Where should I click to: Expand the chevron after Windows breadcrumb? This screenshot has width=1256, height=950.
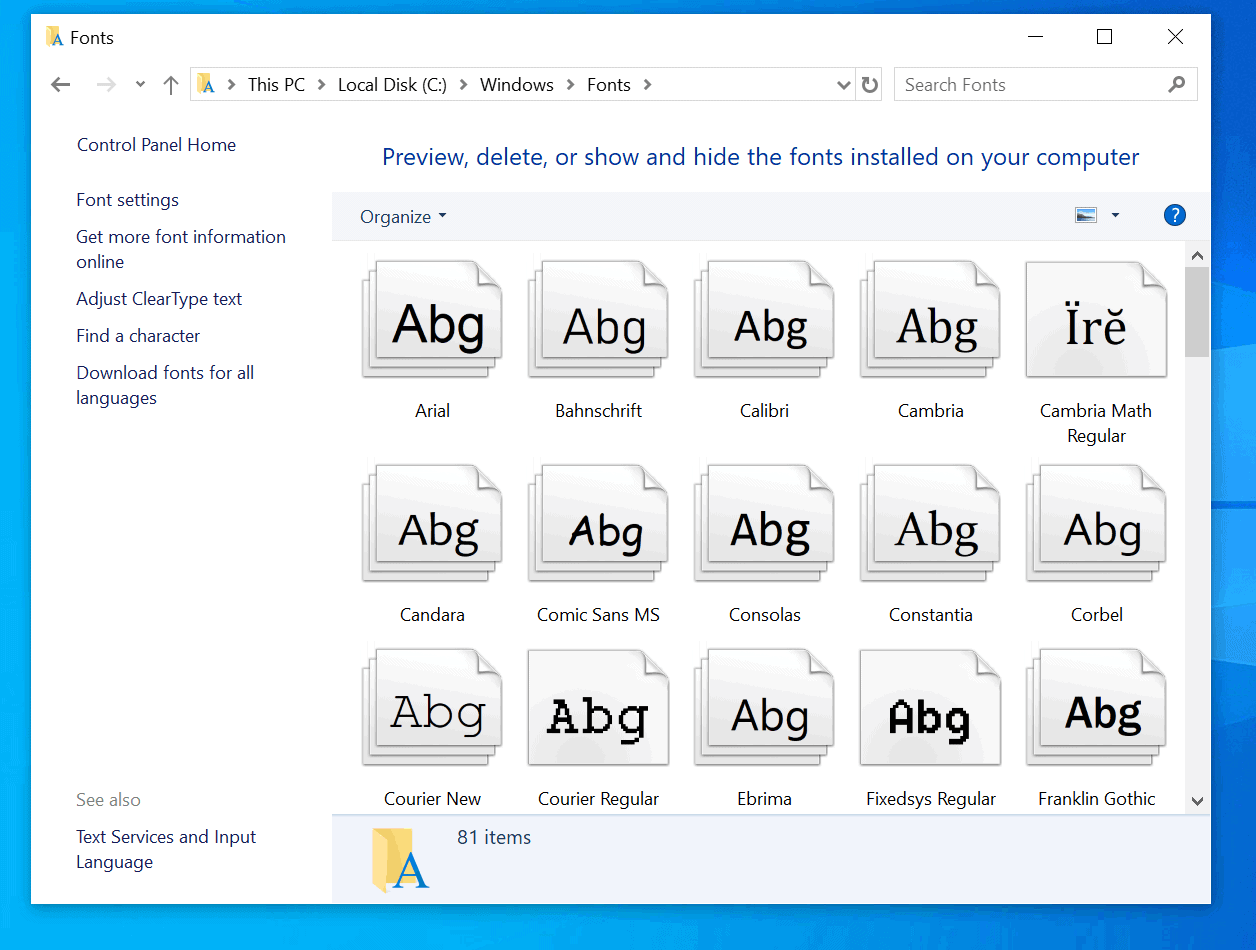[571, 85]
